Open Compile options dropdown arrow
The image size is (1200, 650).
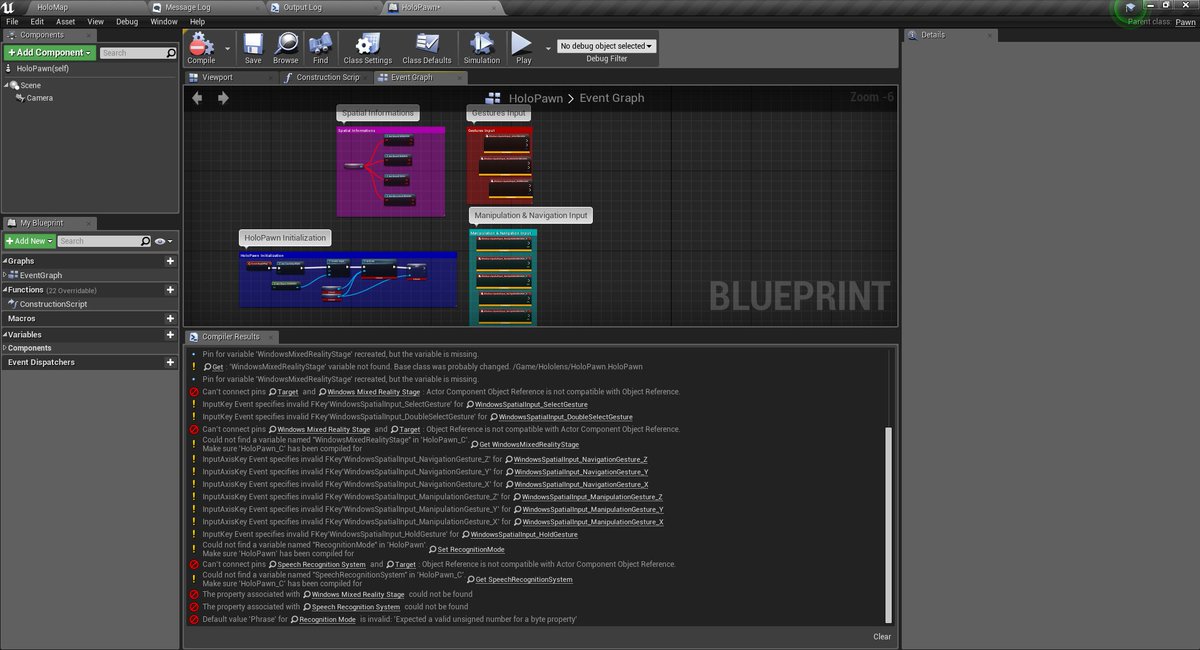click(x=227, y=47)
